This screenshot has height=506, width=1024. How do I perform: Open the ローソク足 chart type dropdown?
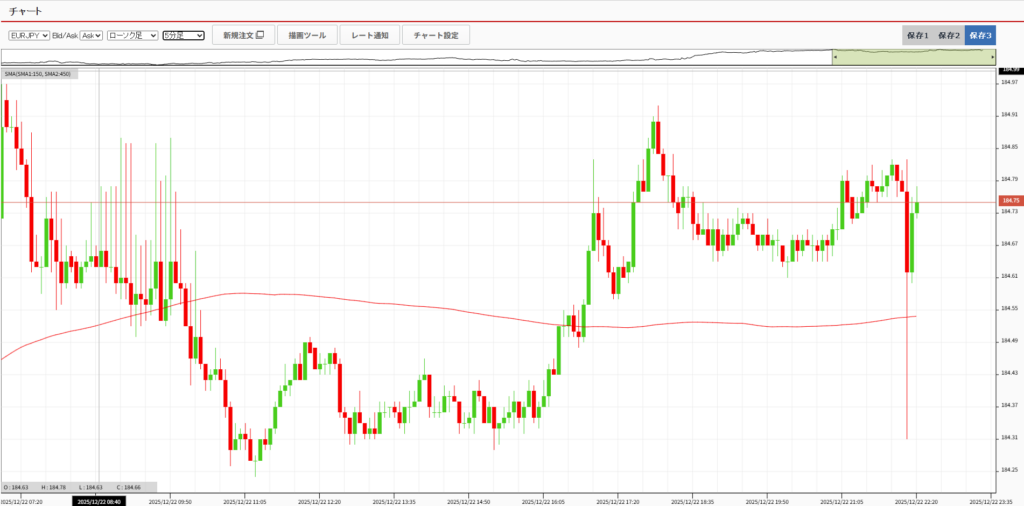(x=132, y=35)
